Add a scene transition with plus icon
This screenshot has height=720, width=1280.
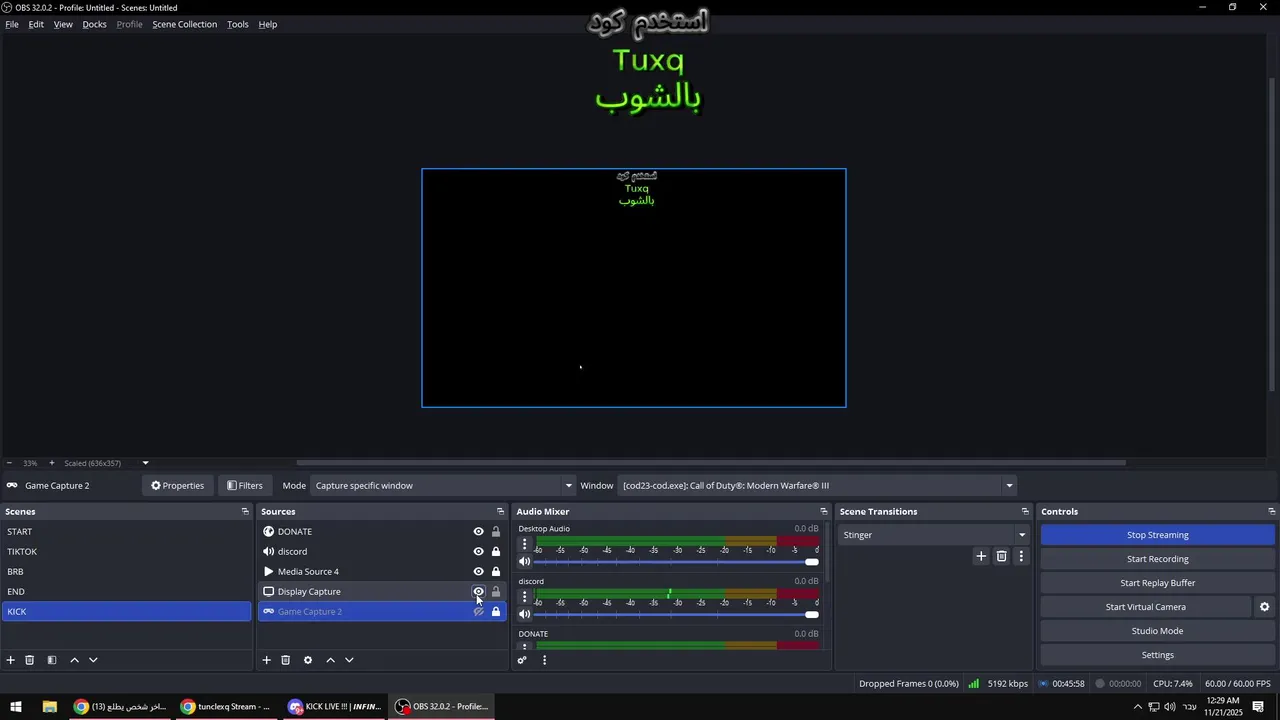pos(981,556)
